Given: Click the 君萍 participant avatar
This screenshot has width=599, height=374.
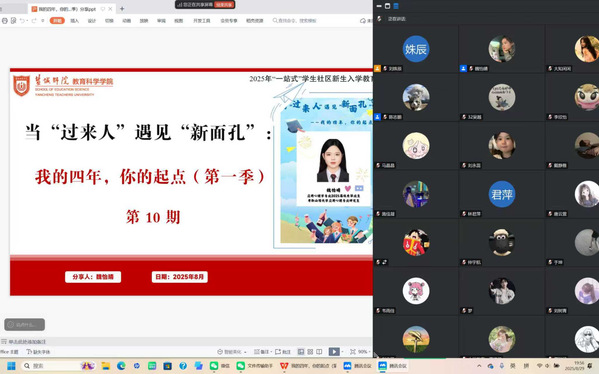Looking at the screenshot, I should (x=502, y=194).
